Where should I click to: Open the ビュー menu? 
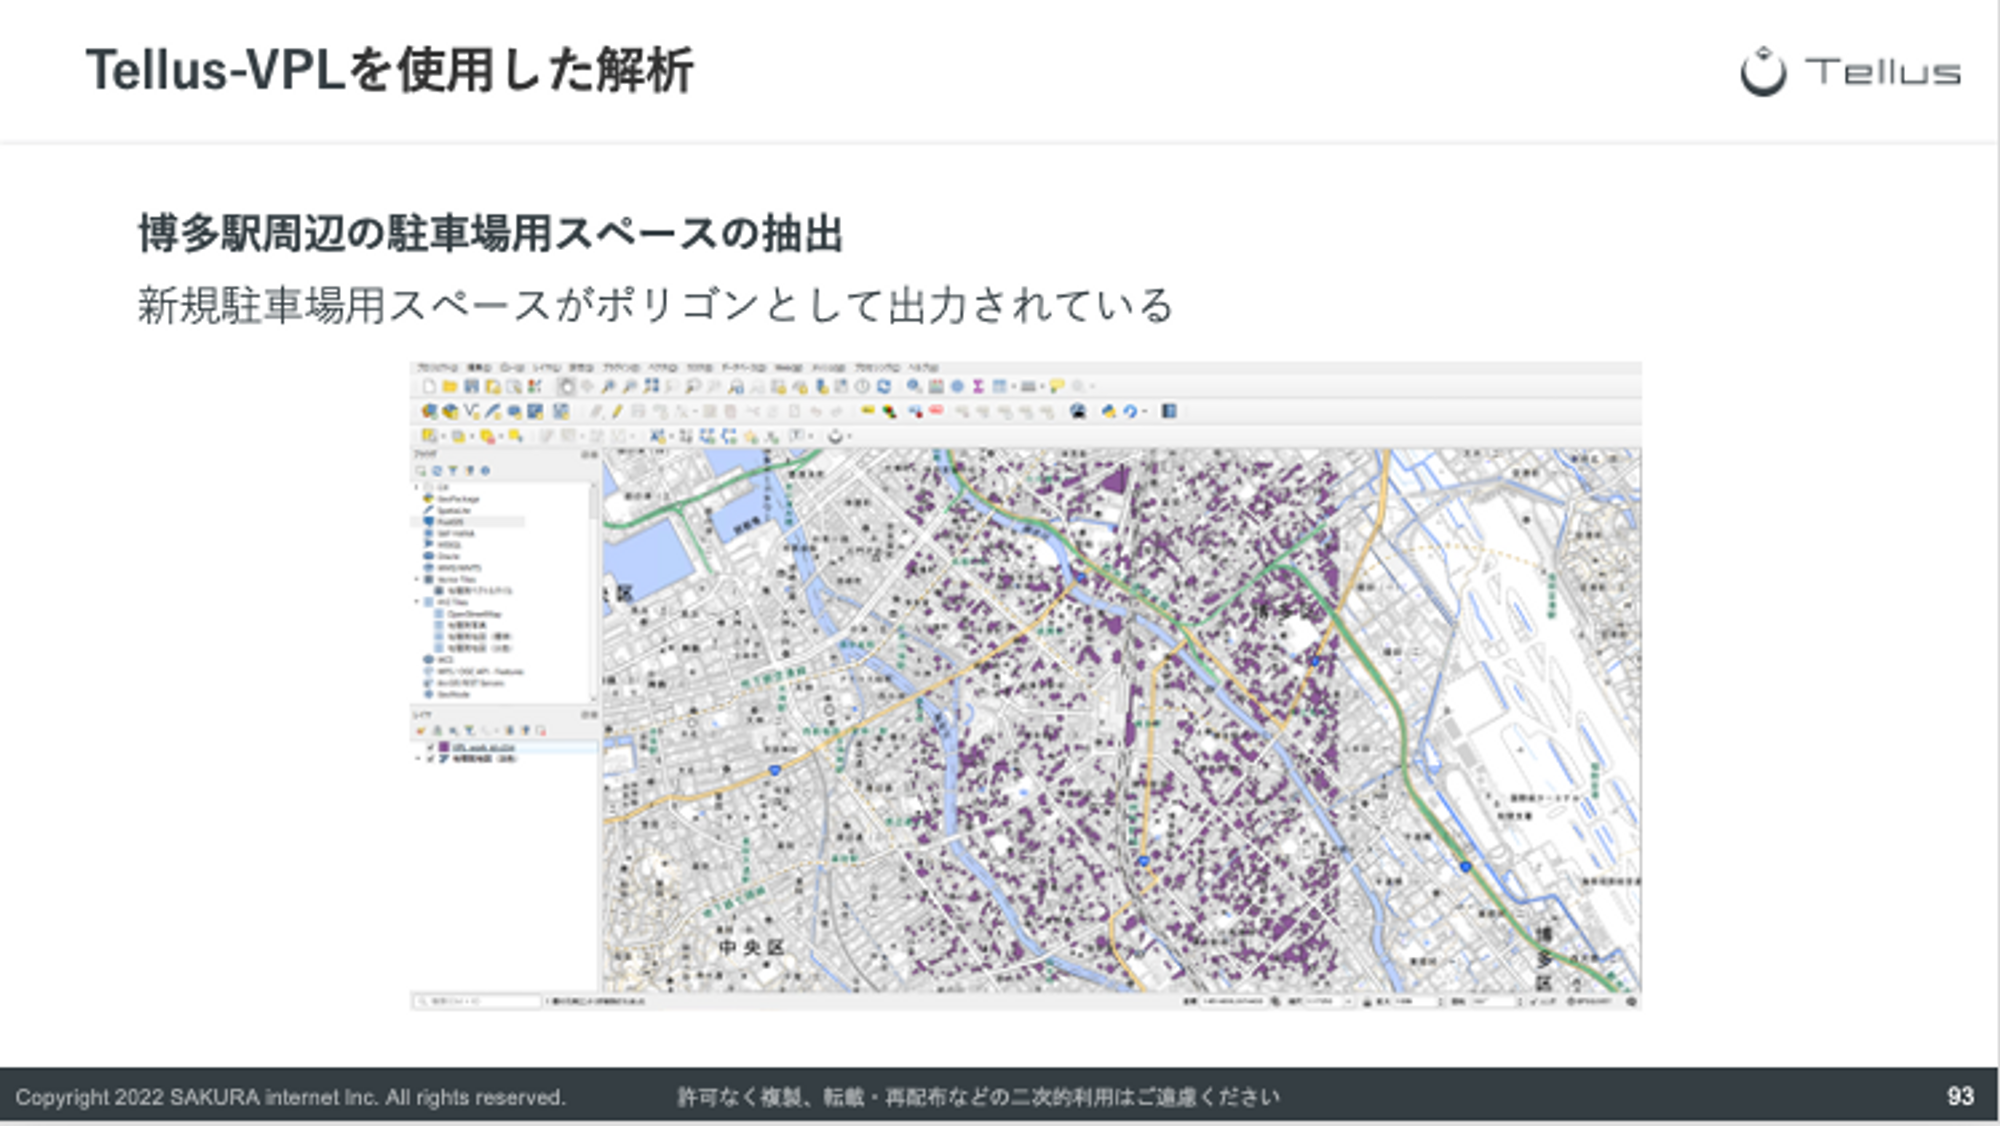click(512, 368)
